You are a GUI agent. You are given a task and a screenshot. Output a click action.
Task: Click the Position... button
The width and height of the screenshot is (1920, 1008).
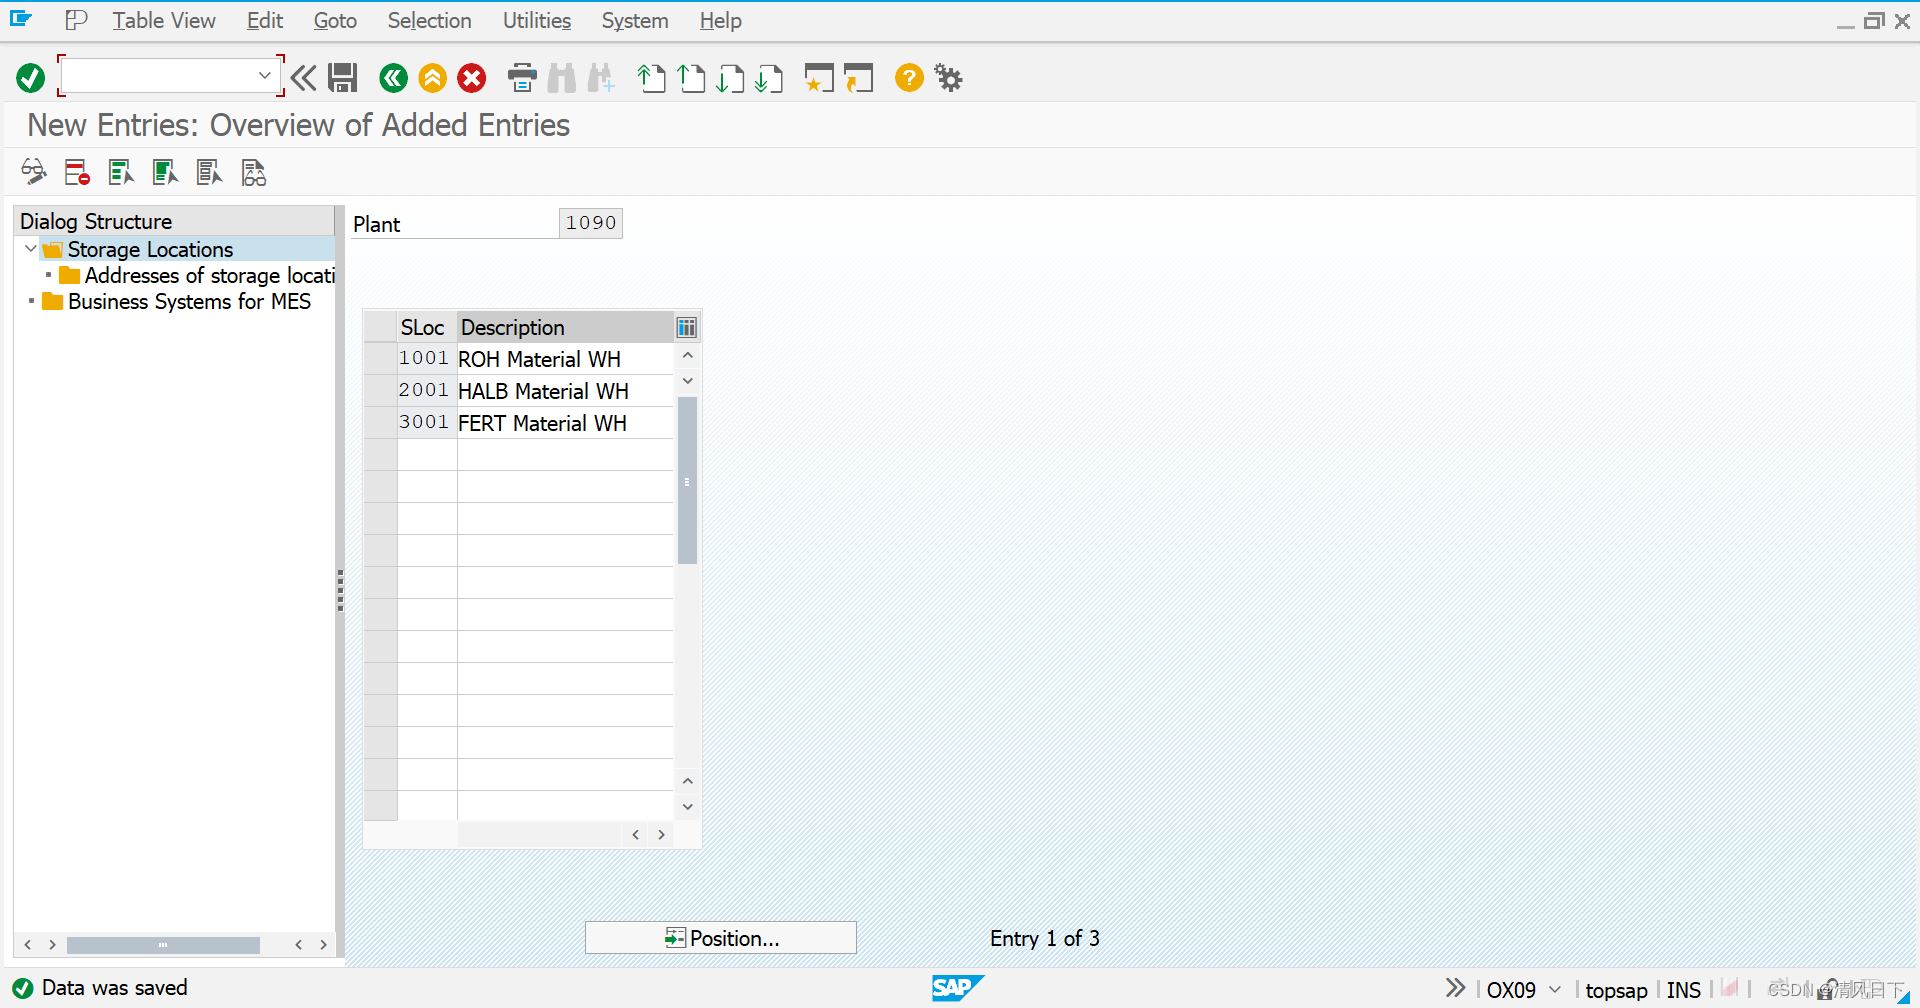[x=721, y=938]
